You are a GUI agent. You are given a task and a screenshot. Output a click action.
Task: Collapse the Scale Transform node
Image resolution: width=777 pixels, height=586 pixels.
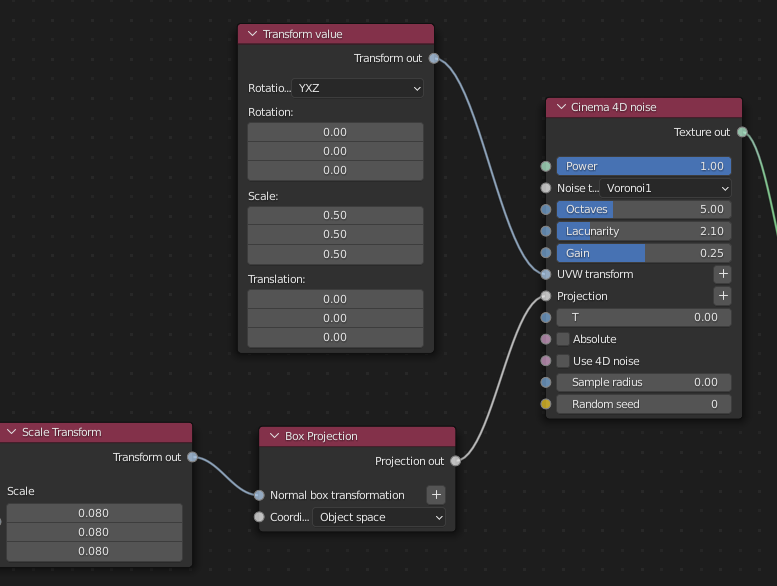point(12,432)
